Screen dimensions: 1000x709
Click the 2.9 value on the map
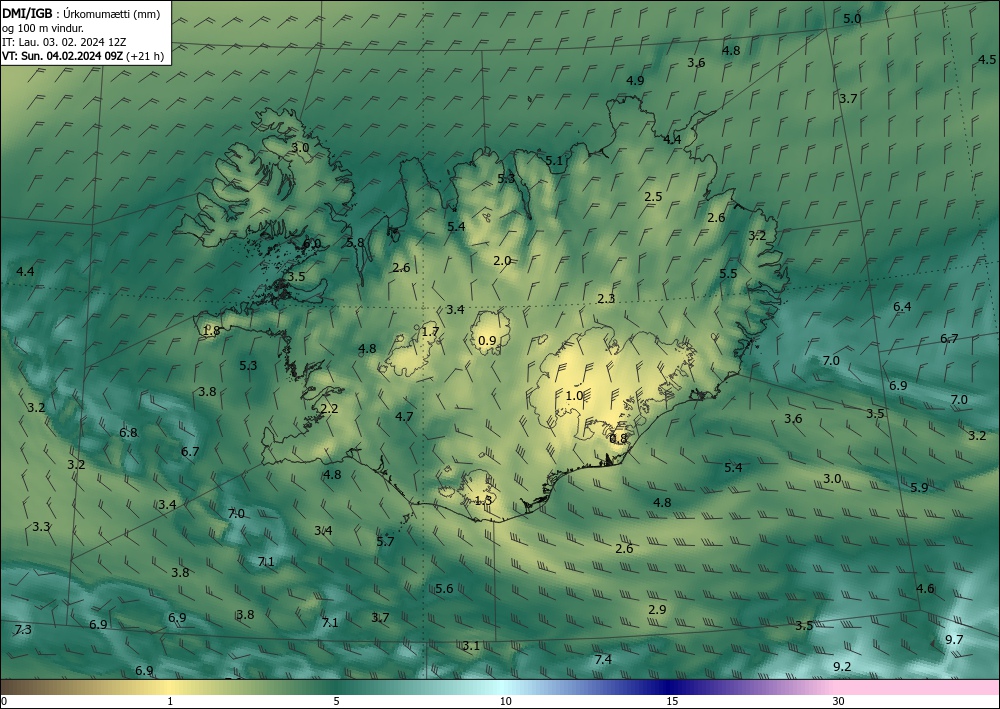click(x=657, y=609)
